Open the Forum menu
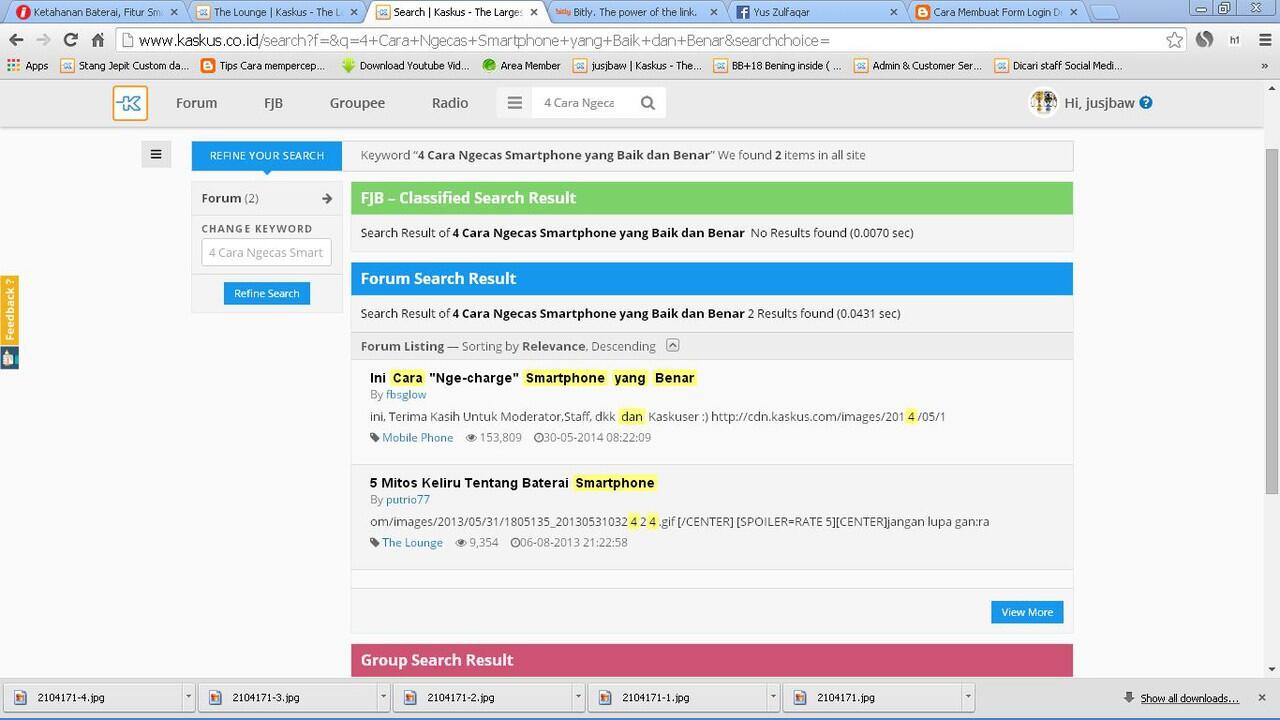This screenshot has width=1280, height=720. (196, 103)
